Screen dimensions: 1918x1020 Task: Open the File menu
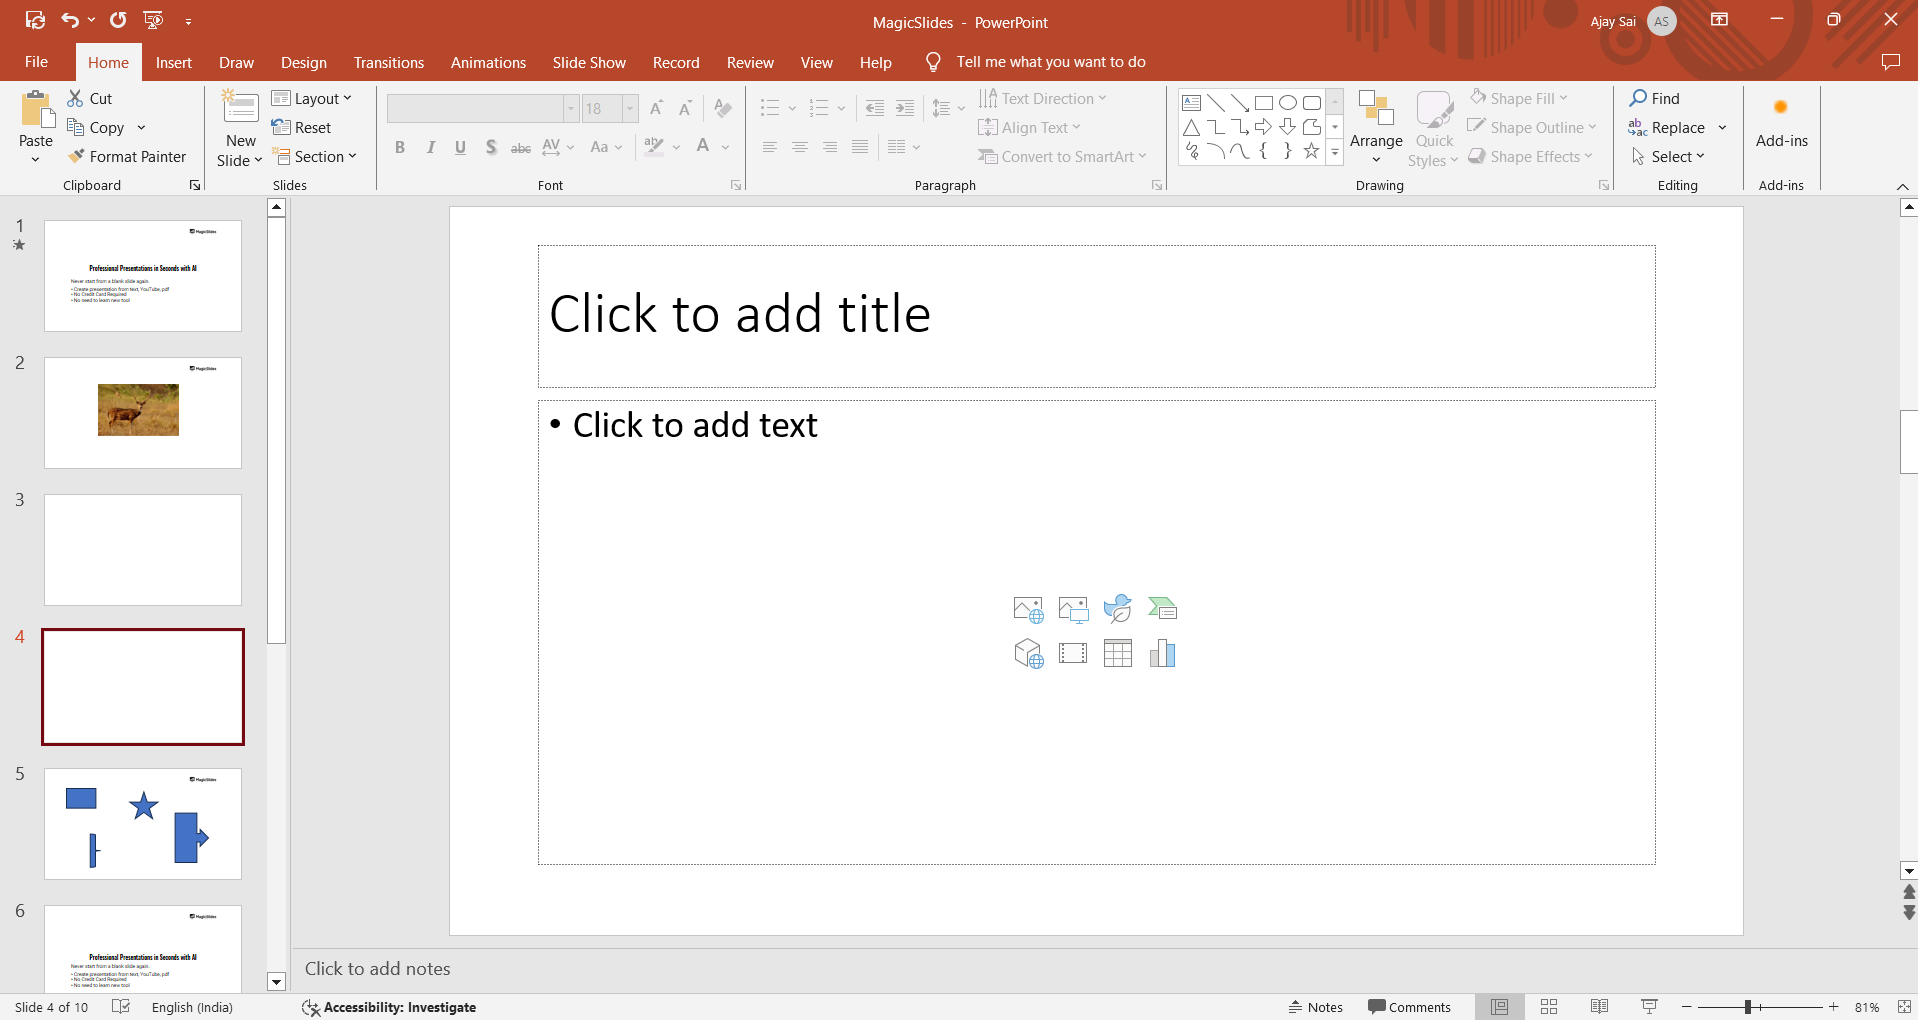pos(36,62)
